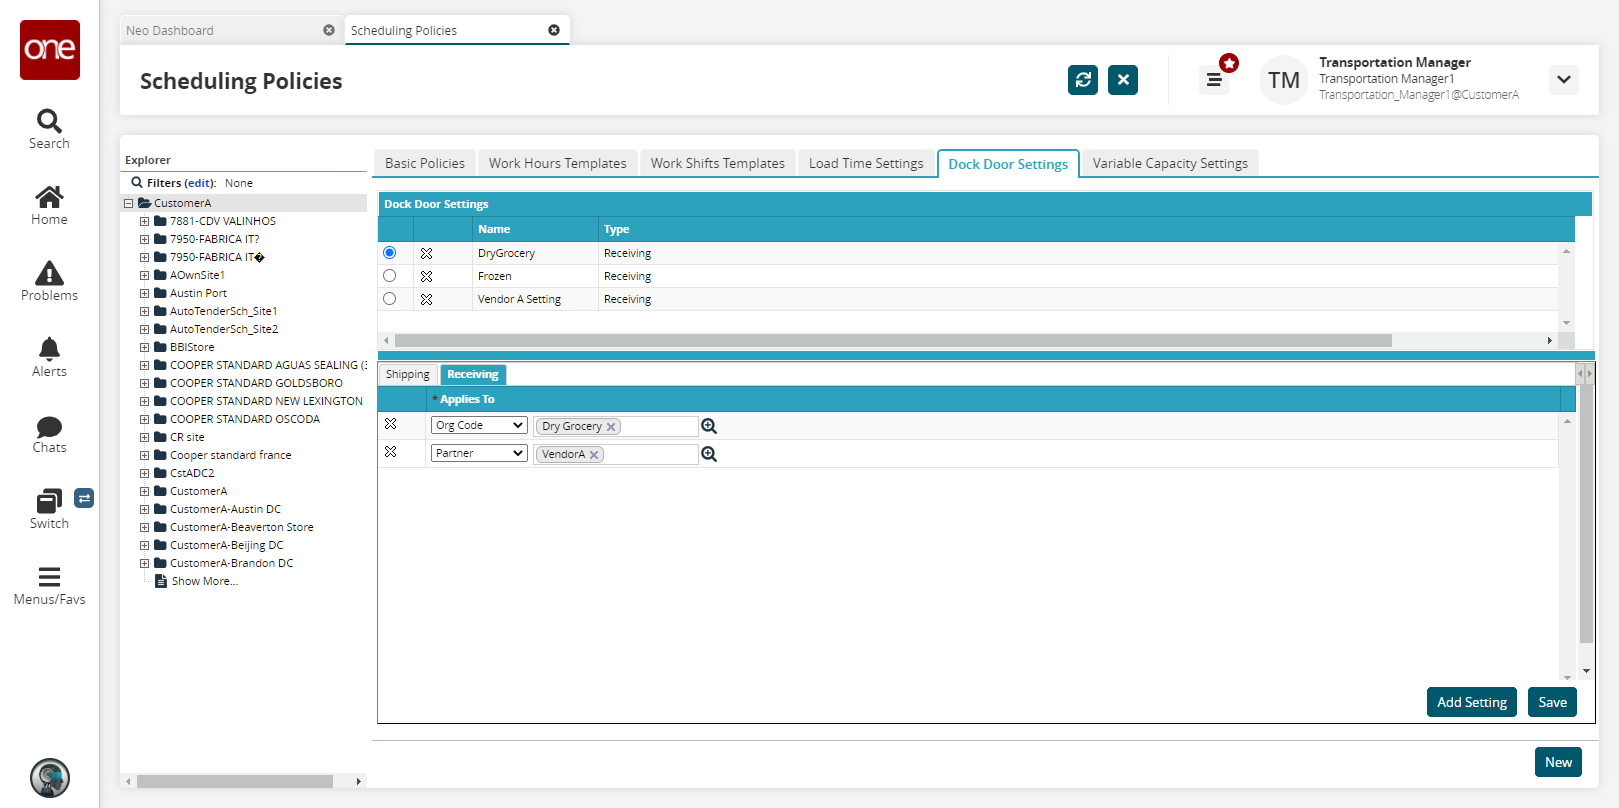Open the Org Code dropdown
The height and width of the screenshot is (808, 1619).
(479, 426)
